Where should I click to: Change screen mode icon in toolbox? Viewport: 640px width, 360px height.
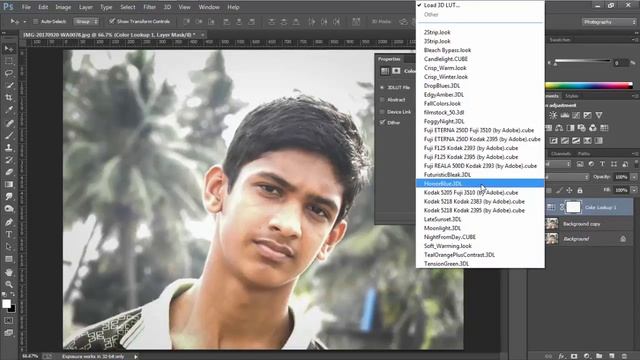(9, 333)
